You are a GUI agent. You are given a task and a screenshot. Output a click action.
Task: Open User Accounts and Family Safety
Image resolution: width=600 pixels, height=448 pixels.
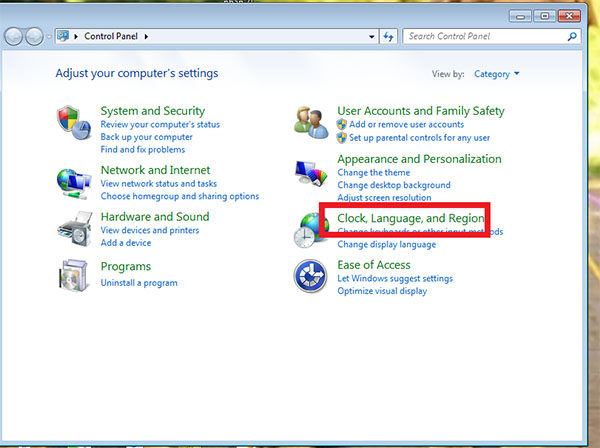tap(421, 111)
